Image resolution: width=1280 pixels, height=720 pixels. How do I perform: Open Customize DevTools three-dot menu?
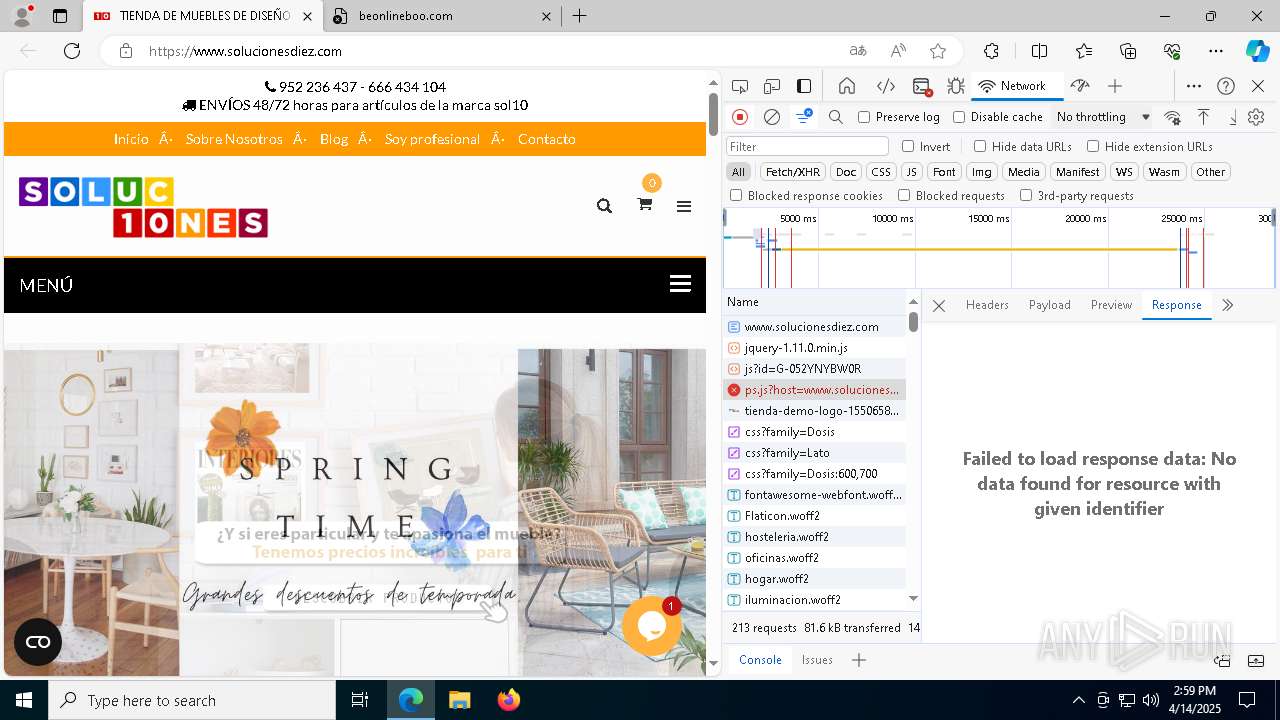click(1194, 86)
